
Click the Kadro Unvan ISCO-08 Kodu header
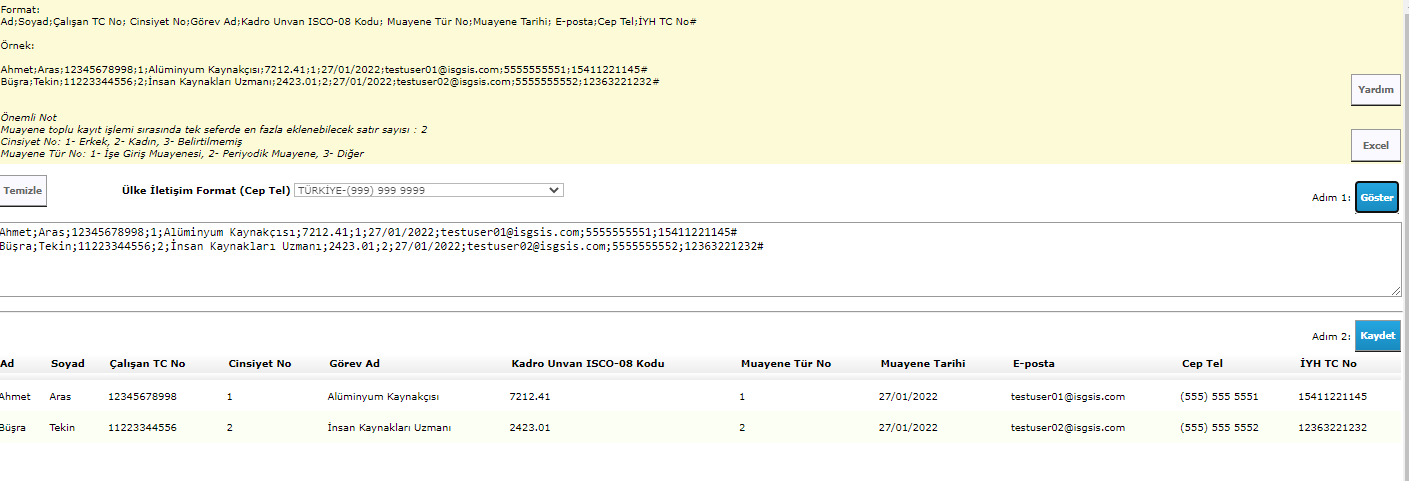pyautogui.click(x=587, y=364)
